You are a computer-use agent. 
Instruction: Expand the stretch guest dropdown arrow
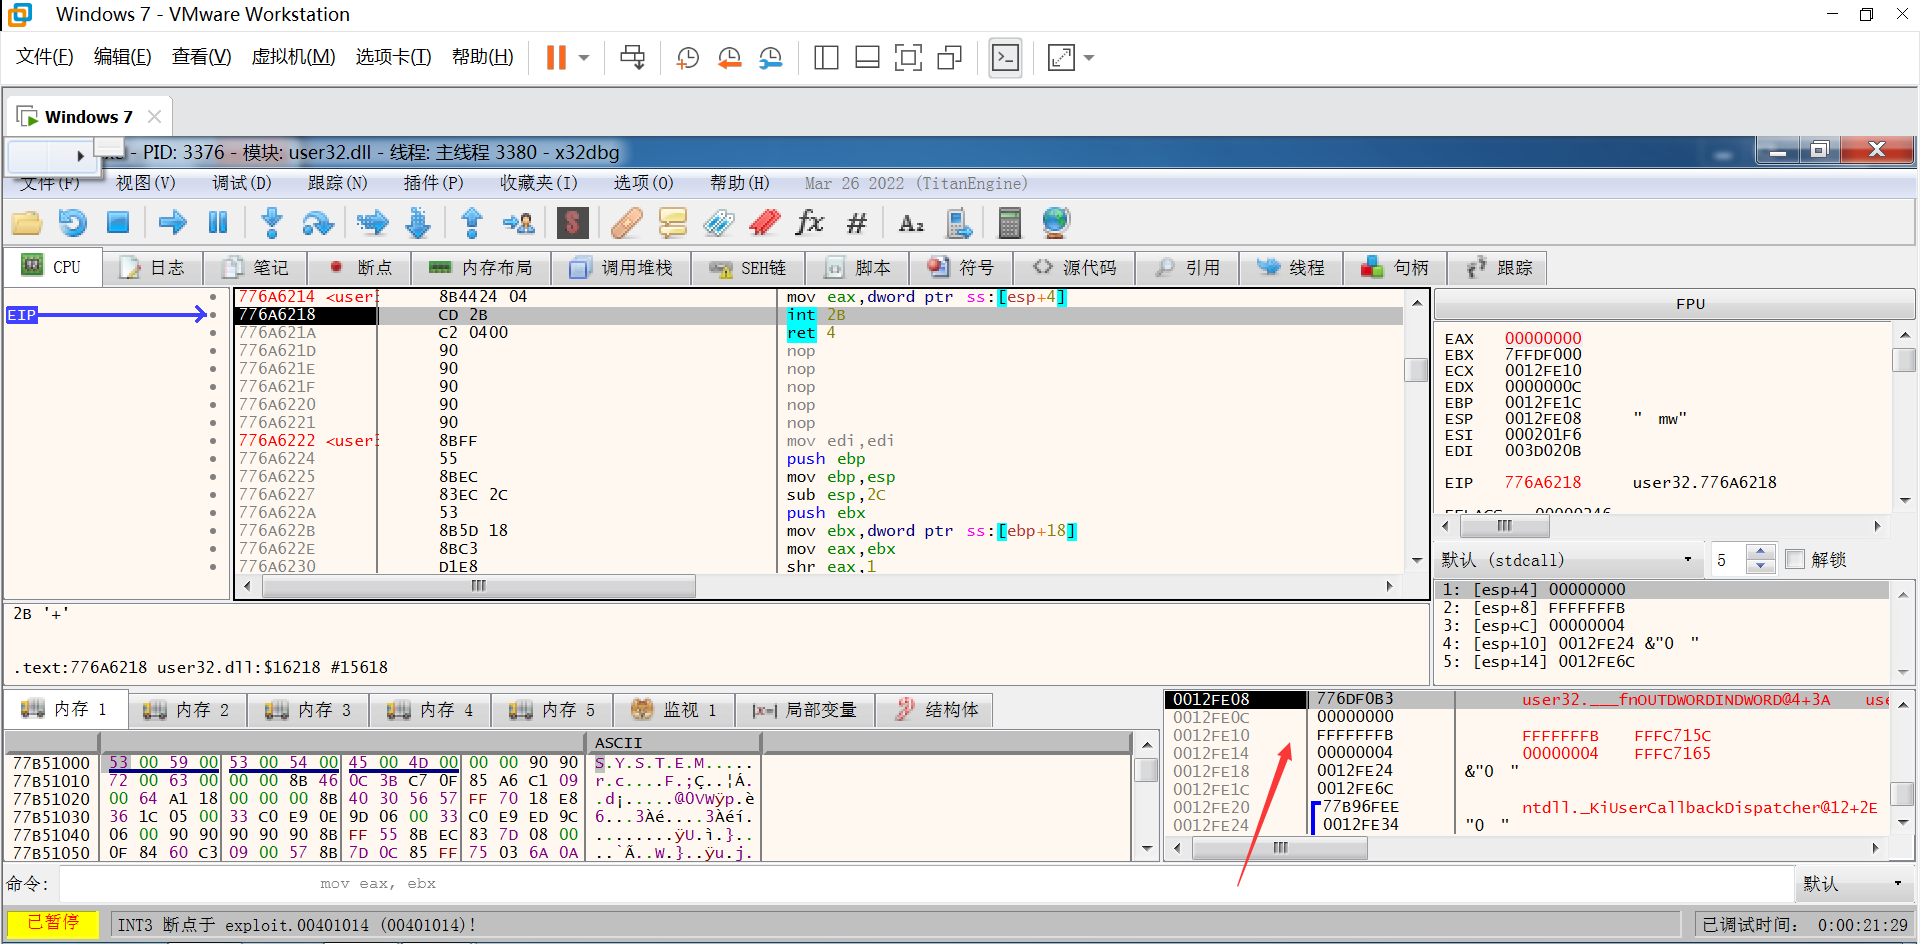click(1089, 58)
